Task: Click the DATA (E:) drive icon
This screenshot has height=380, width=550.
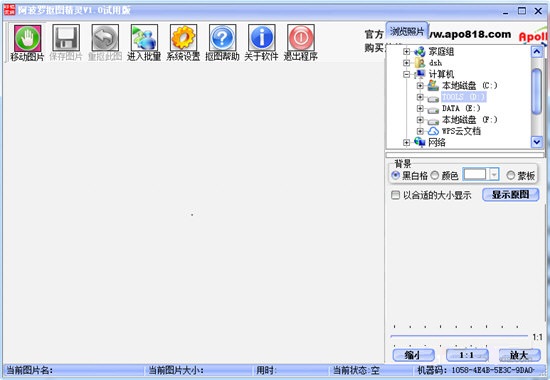Action: coord(433,109)
